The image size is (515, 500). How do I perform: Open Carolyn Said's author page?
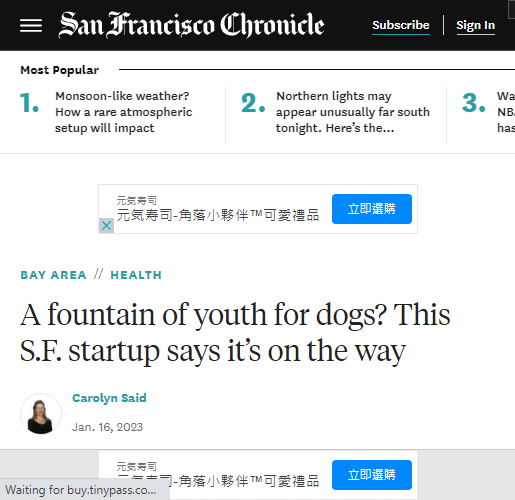click(x=109, y=398)
